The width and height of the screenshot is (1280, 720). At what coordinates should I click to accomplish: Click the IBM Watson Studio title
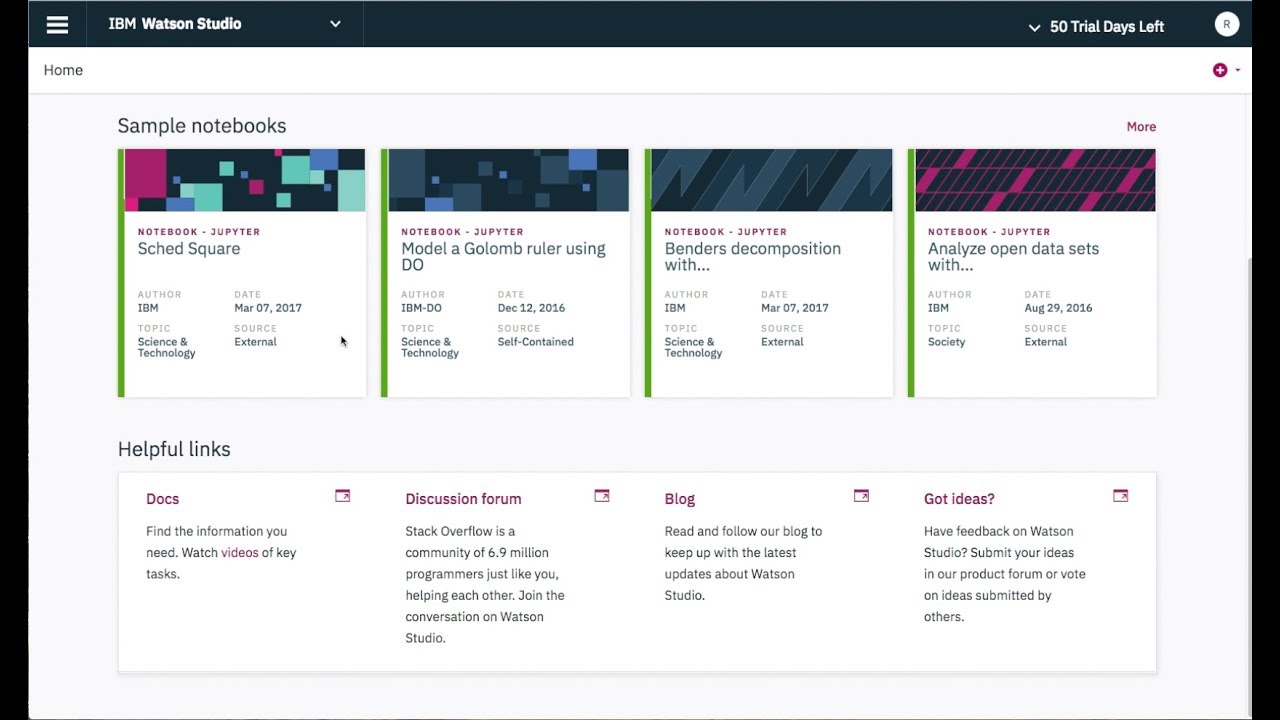(x=175, y=24)
